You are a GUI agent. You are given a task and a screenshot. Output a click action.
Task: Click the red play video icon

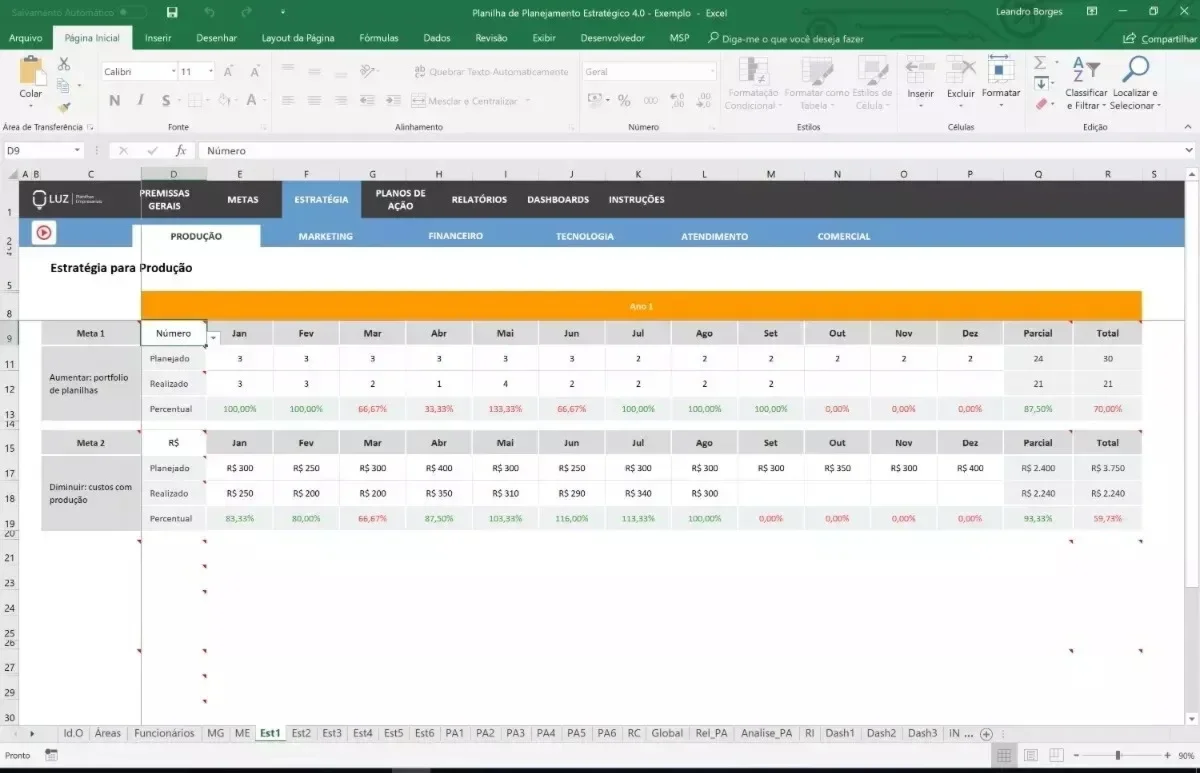pyautogui.click(x=44, y=233)
